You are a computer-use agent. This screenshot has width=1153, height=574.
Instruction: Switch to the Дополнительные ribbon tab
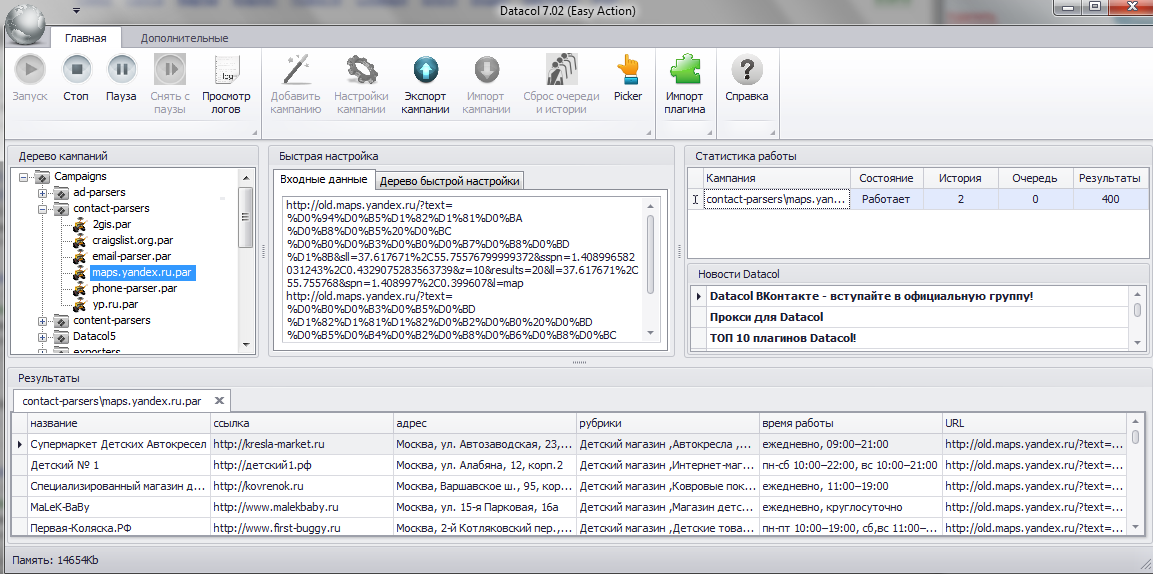tap(185, 38)
